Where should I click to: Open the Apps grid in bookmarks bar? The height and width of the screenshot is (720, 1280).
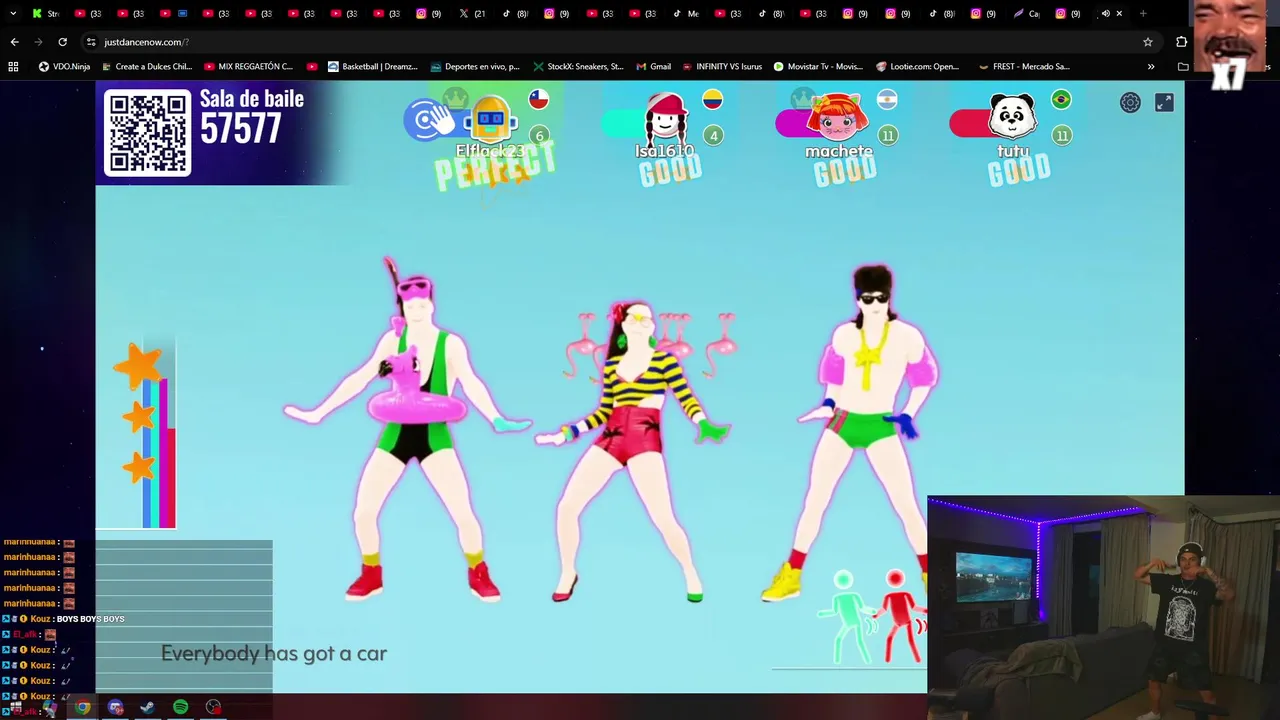13,67
